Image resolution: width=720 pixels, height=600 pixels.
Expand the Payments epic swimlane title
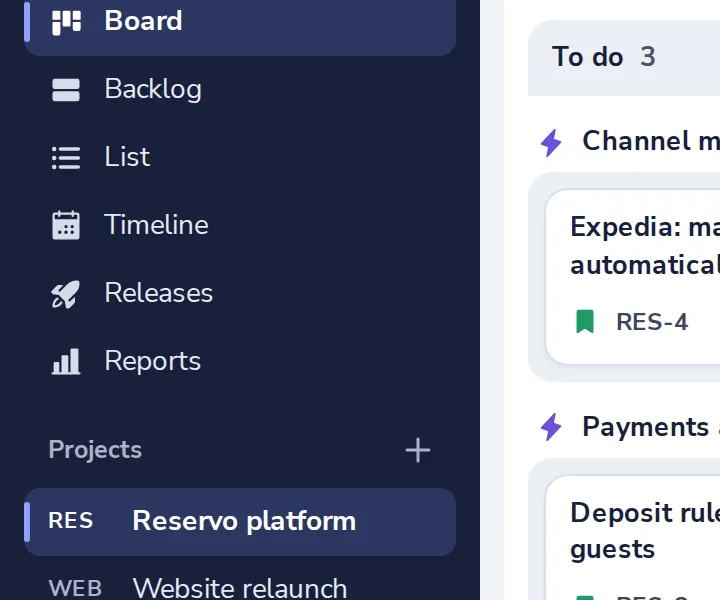tap(651, 427)
